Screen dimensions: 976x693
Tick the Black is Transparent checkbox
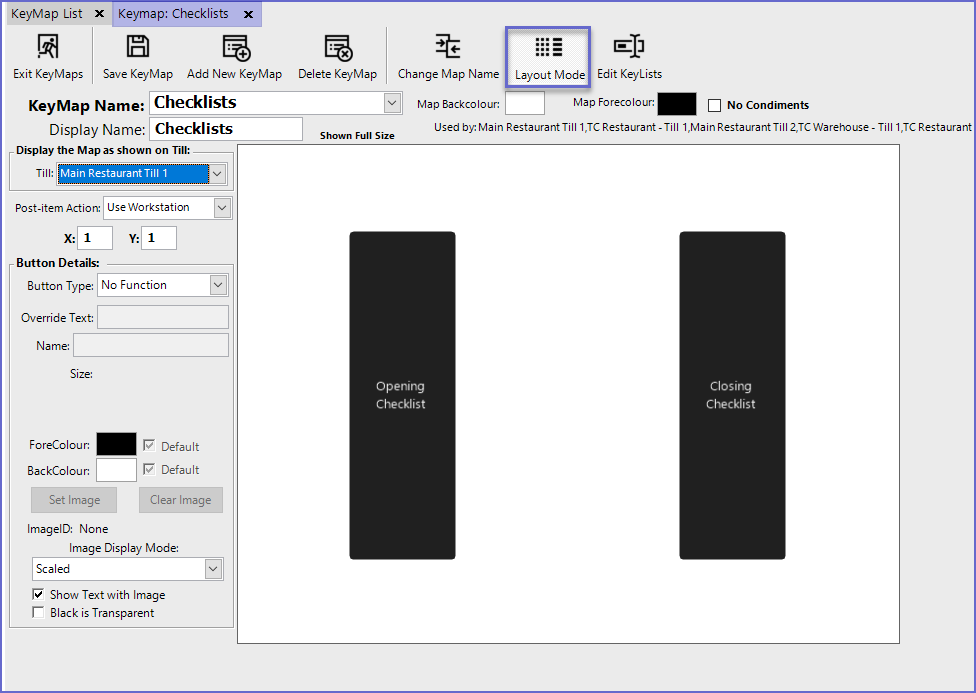(39, 613)
